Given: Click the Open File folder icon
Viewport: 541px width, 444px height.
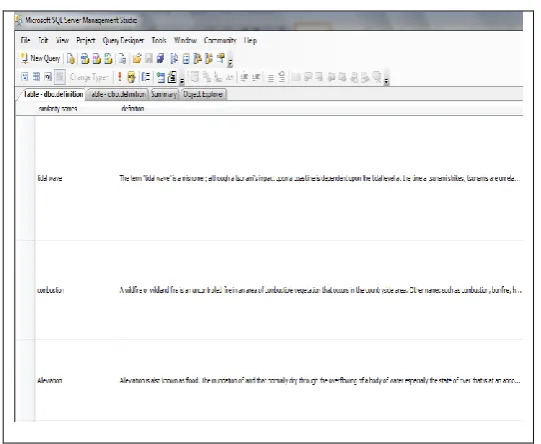Looking at the screenshot, I should click(137, 59).
